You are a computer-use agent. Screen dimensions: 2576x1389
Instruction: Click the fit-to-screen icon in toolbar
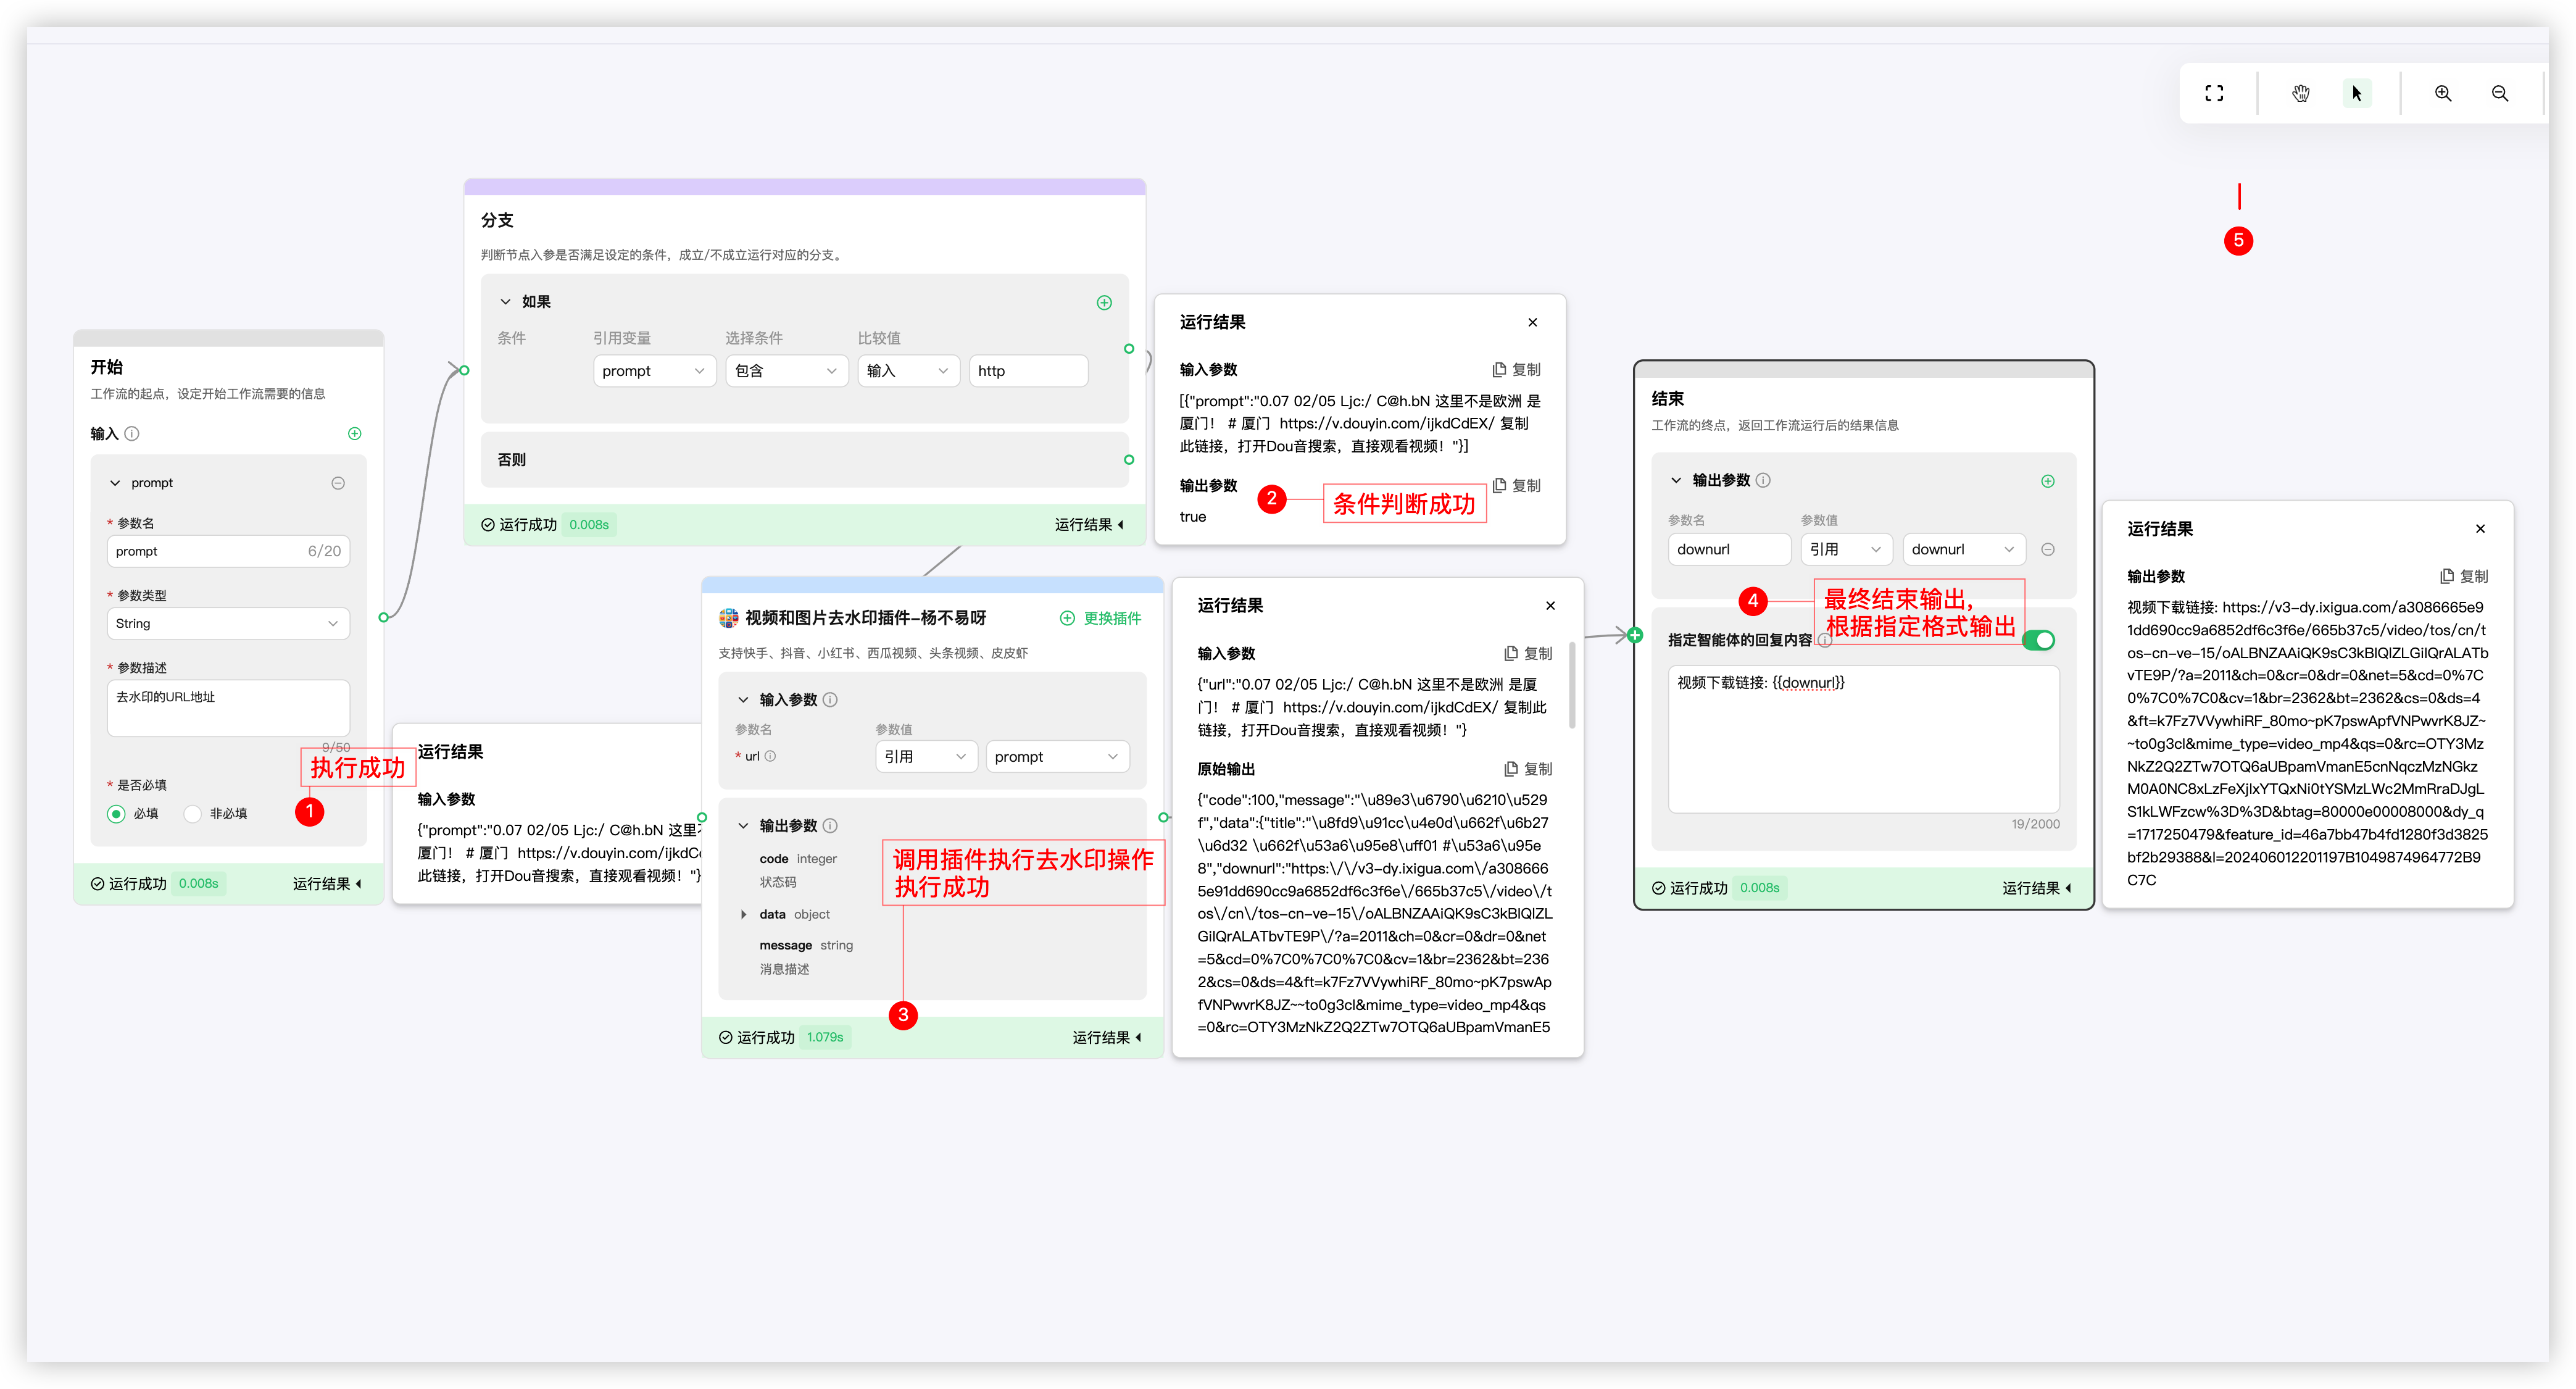point(2214,93)
